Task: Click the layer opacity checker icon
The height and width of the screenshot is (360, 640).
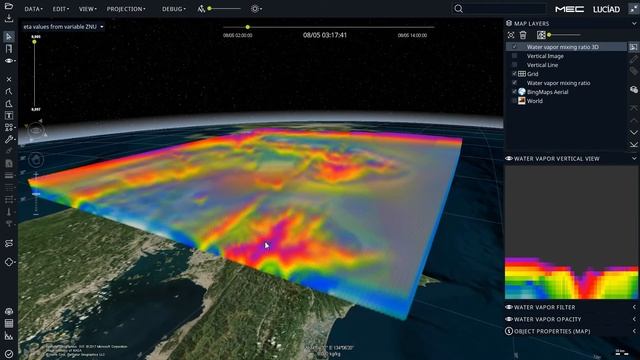Action: [x=541, y=35]
